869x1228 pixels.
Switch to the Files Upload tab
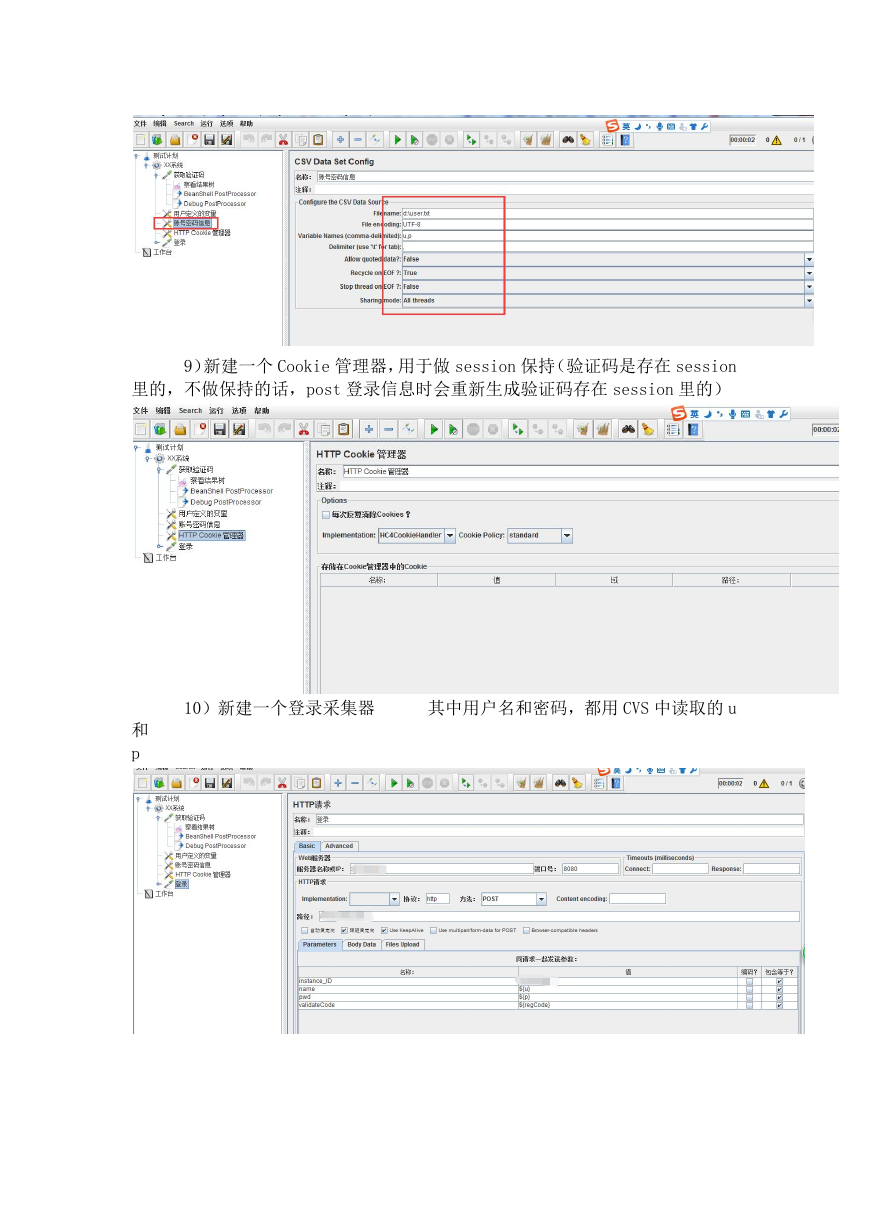[x=402, y=944]
